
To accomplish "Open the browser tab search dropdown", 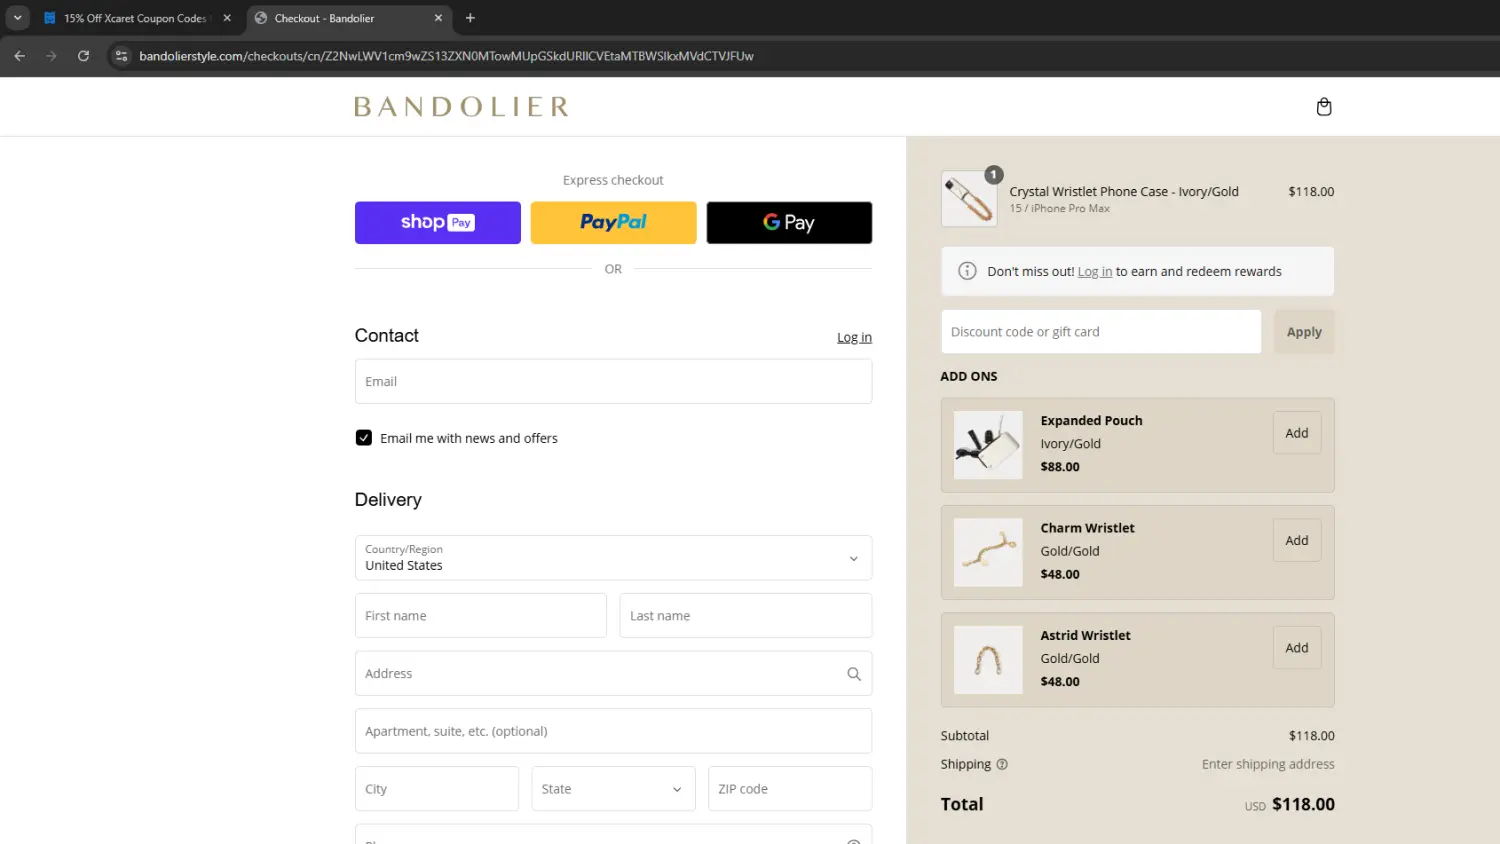I will (x=17, y=18).
